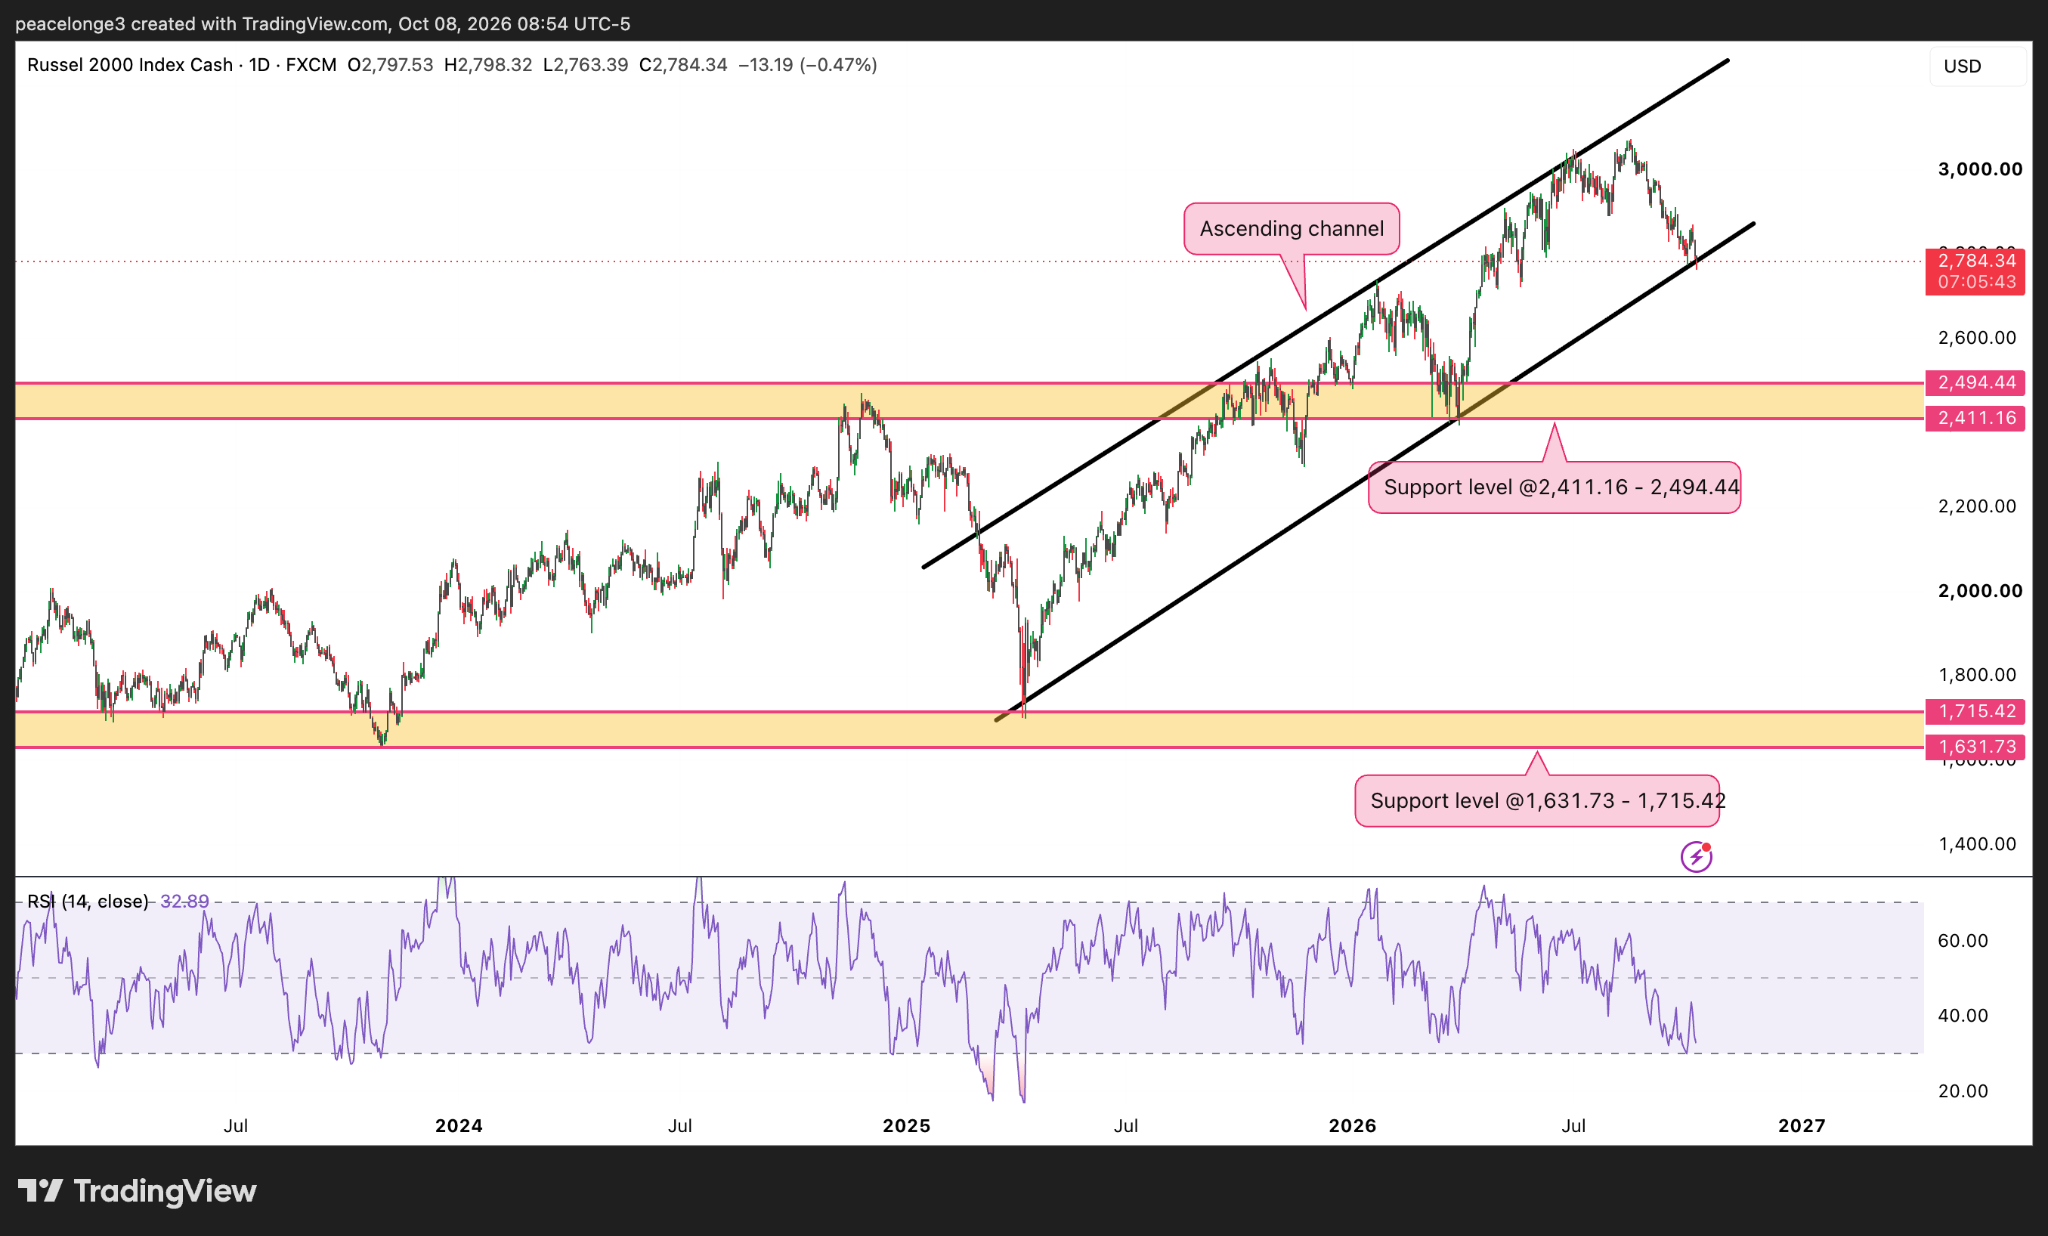Screen dimensions: 2048x1236
Task: Click the 3,000.00 price scale label
Action: 1980,170
